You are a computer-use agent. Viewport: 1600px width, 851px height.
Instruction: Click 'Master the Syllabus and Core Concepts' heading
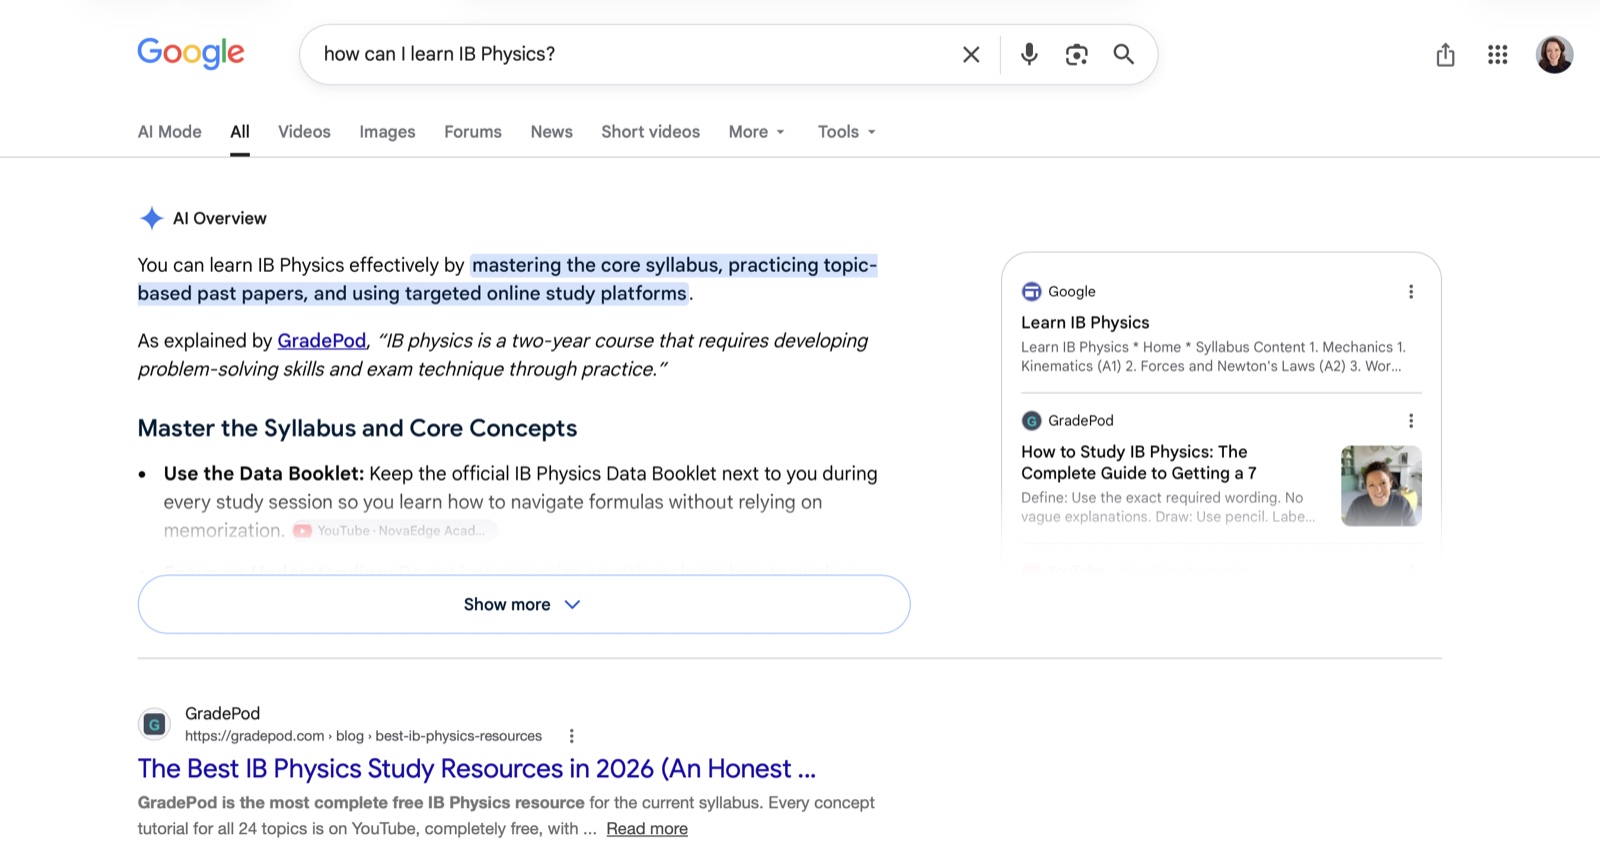coord(357,428)
